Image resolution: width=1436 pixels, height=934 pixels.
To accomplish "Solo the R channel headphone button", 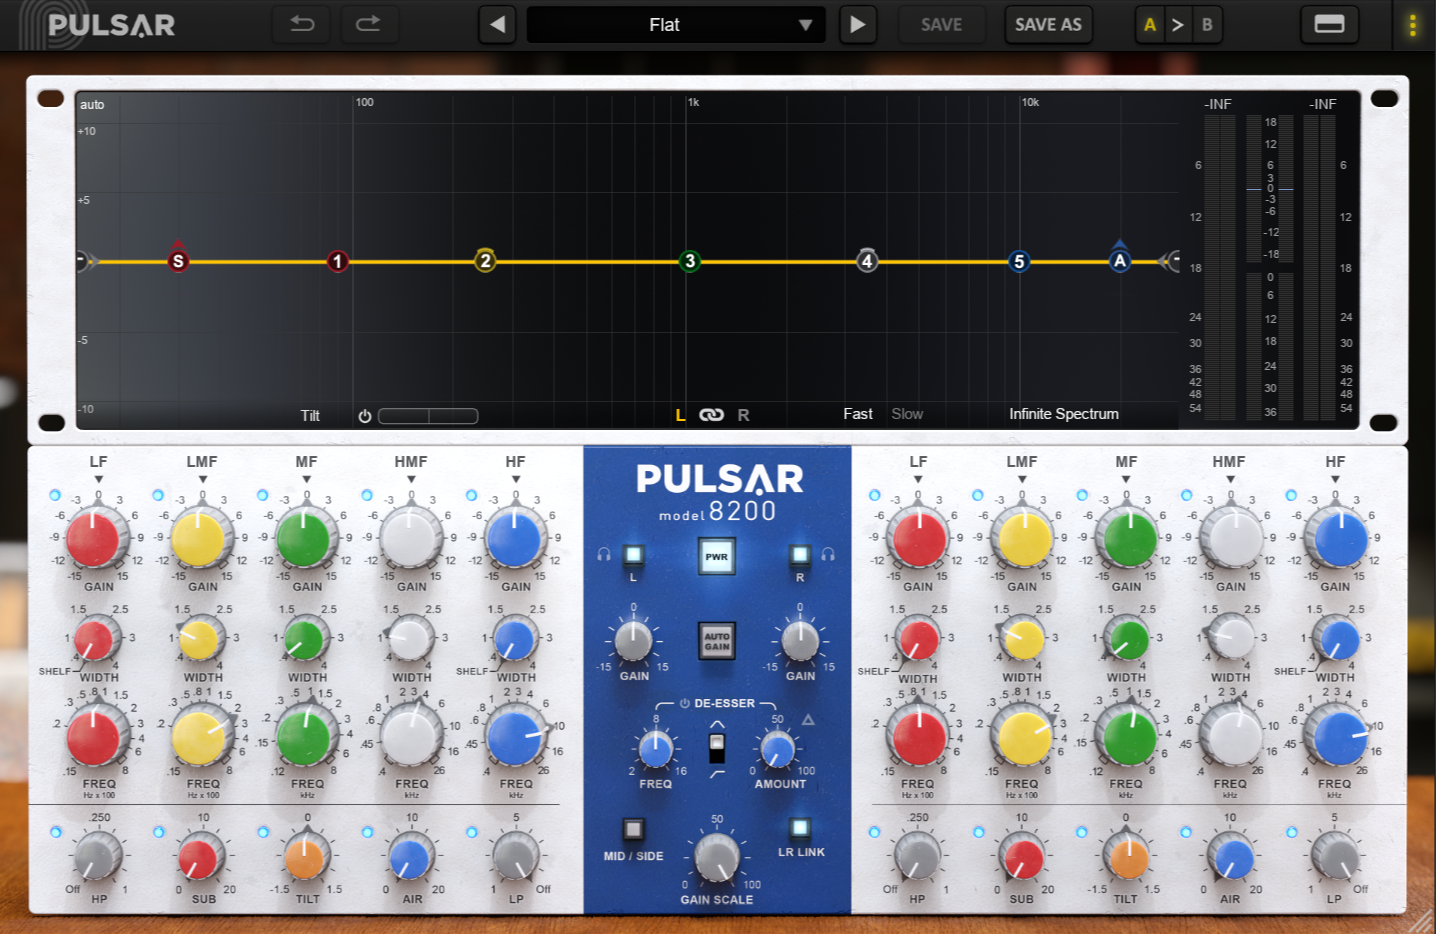I will click(x=800, y=554).
